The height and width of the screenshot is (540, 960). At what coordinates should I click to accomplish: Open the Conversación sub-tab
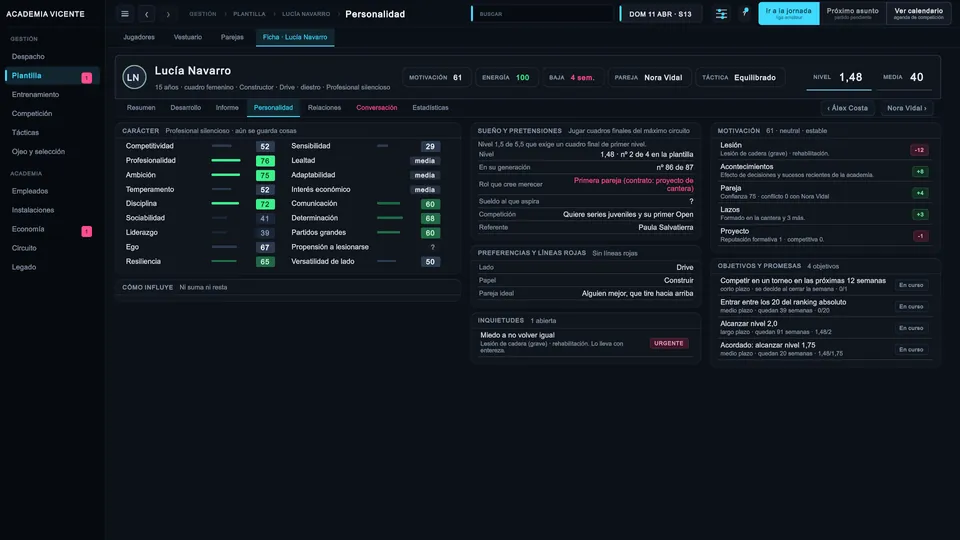(377, 108)
